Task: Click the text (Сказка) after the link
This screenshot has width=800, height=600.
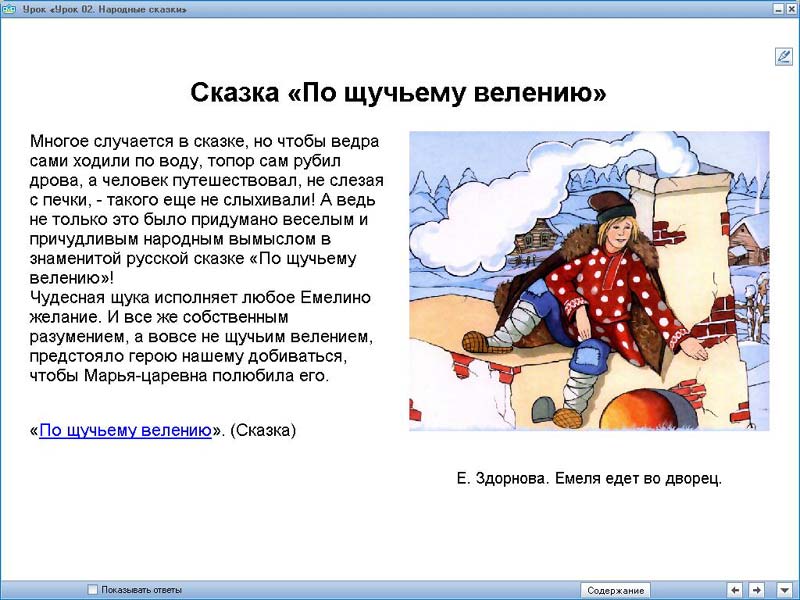Action: pyautogui.click(x=263, y=430)
